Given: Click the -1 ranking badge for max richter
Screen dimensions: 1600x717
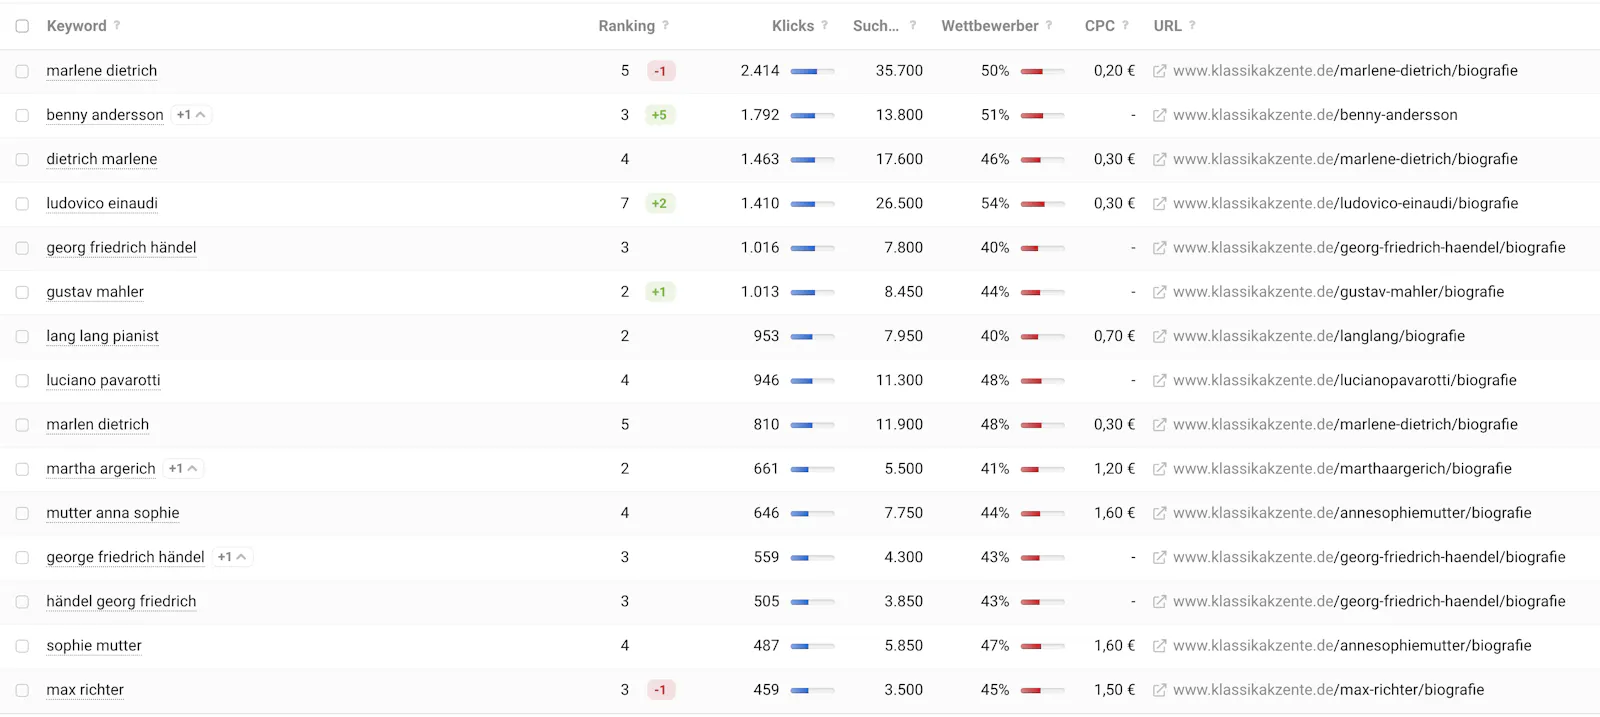Looking at the screenshot, I should pyautogui.click(x=660, y=690).
